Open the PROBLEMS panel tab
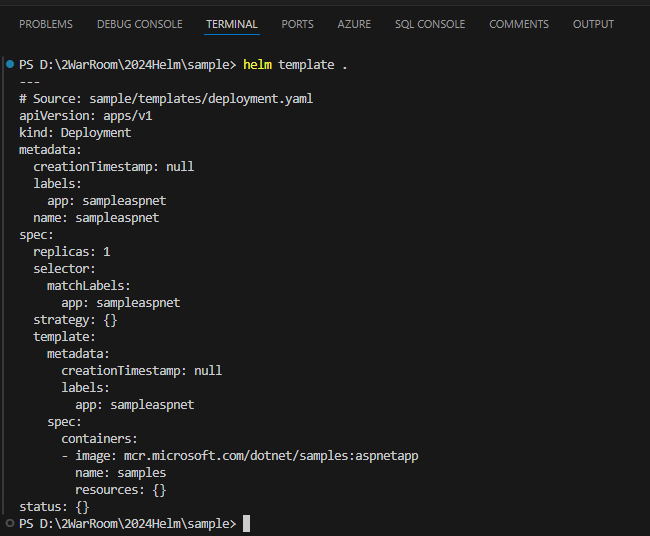Viewport: 650px width, 536px height. pyautogui.click(x=46, y=24)
